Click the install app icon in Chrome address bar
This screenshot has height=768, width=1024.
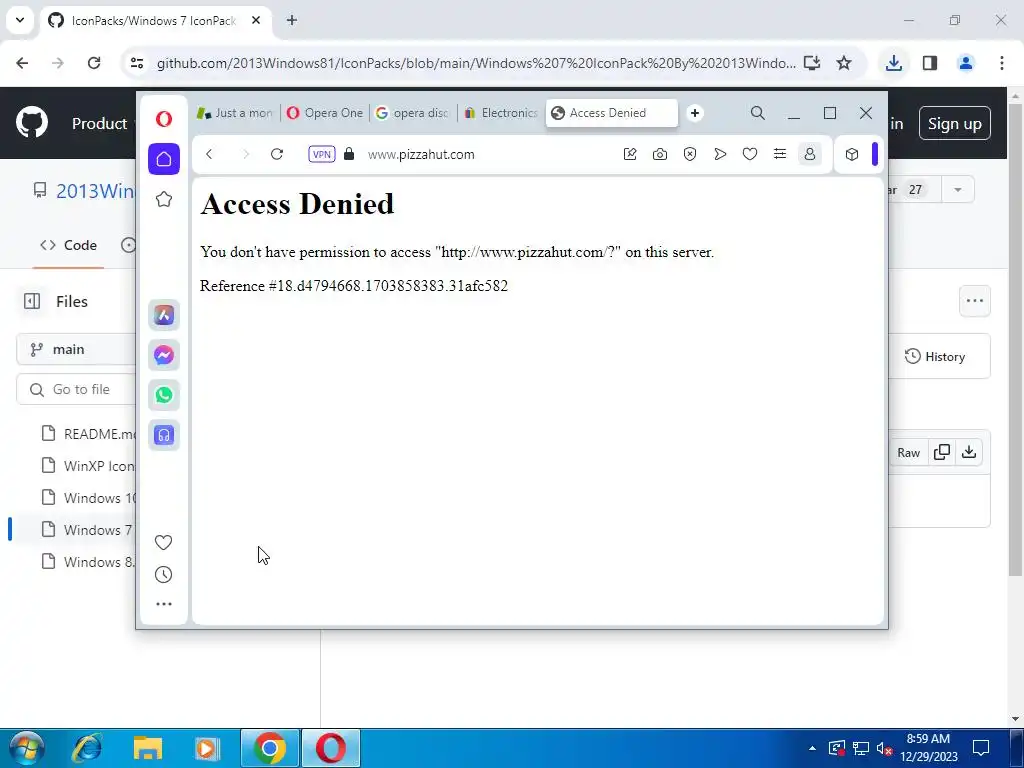point(812,63)
